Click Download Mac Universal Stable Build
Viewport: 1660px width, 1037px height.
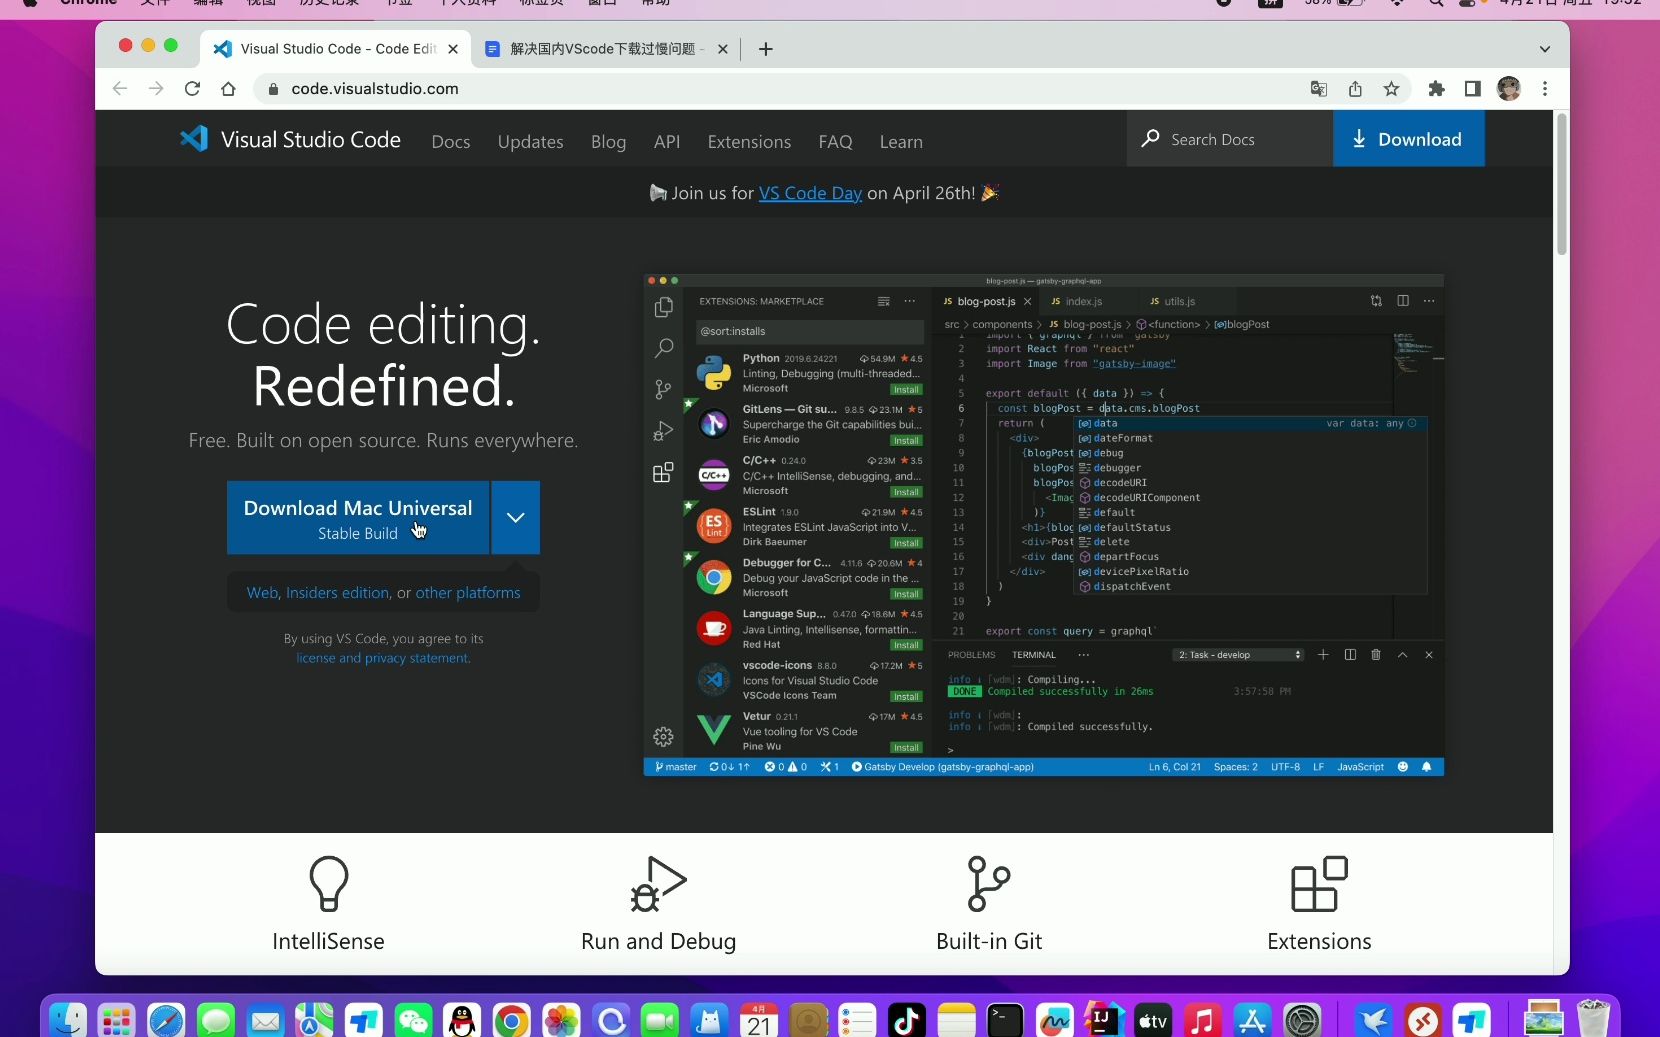pyautogui.click(x=358, y=517)
